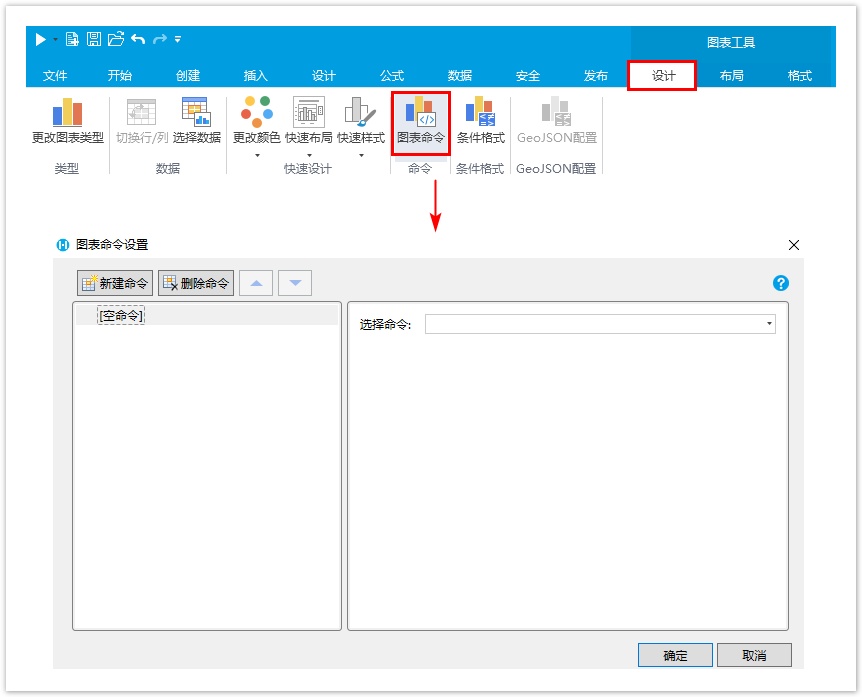The width and height of the screenshot is (862, 697).
Task: Close the 图表命令设置 dialog
Action: coord(794,245)
